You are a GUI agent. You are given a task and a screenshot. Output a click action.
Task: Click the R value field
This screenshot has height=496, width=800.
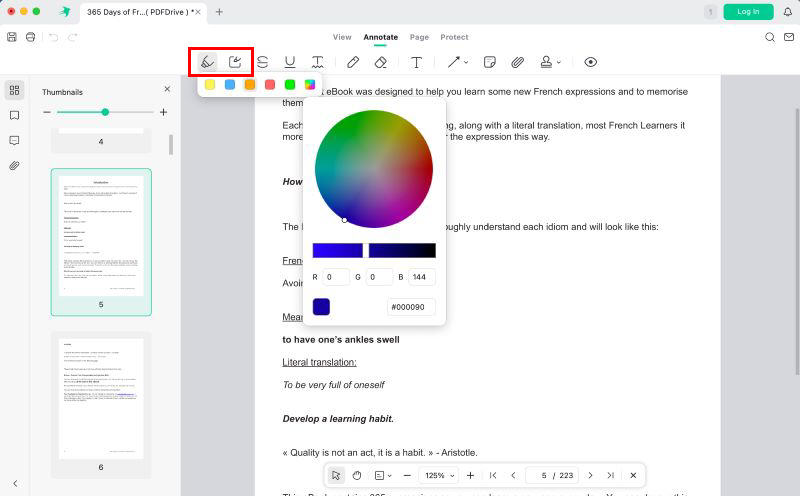click(336, 277)
